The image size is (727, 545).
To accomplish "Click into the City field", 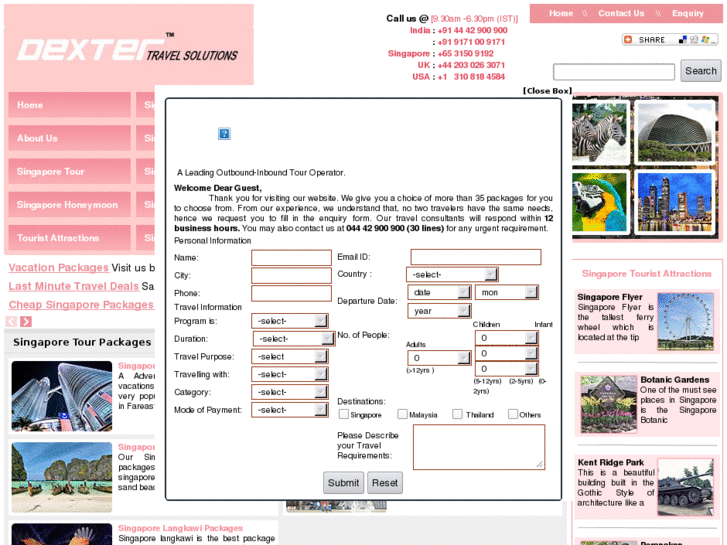I will (291, 275).
